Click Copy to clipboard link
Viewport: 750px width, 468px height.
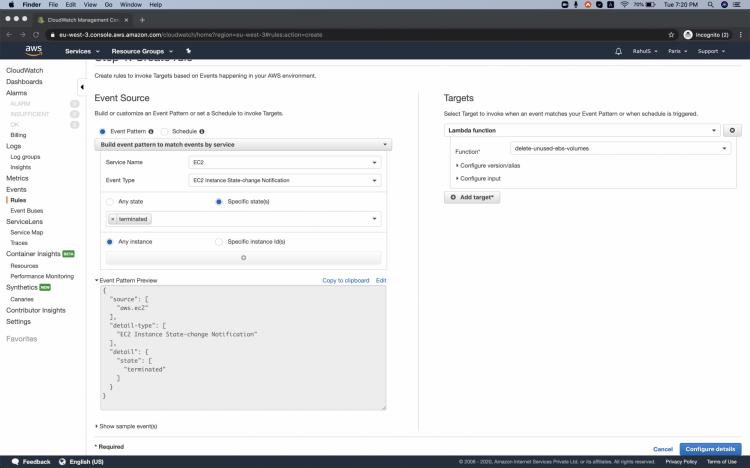click(x=345, y=280)
